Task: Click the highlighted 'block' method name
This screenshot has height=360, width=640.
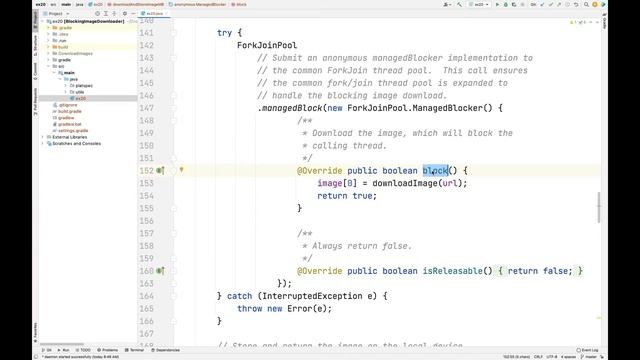Action: click(435, 171)
